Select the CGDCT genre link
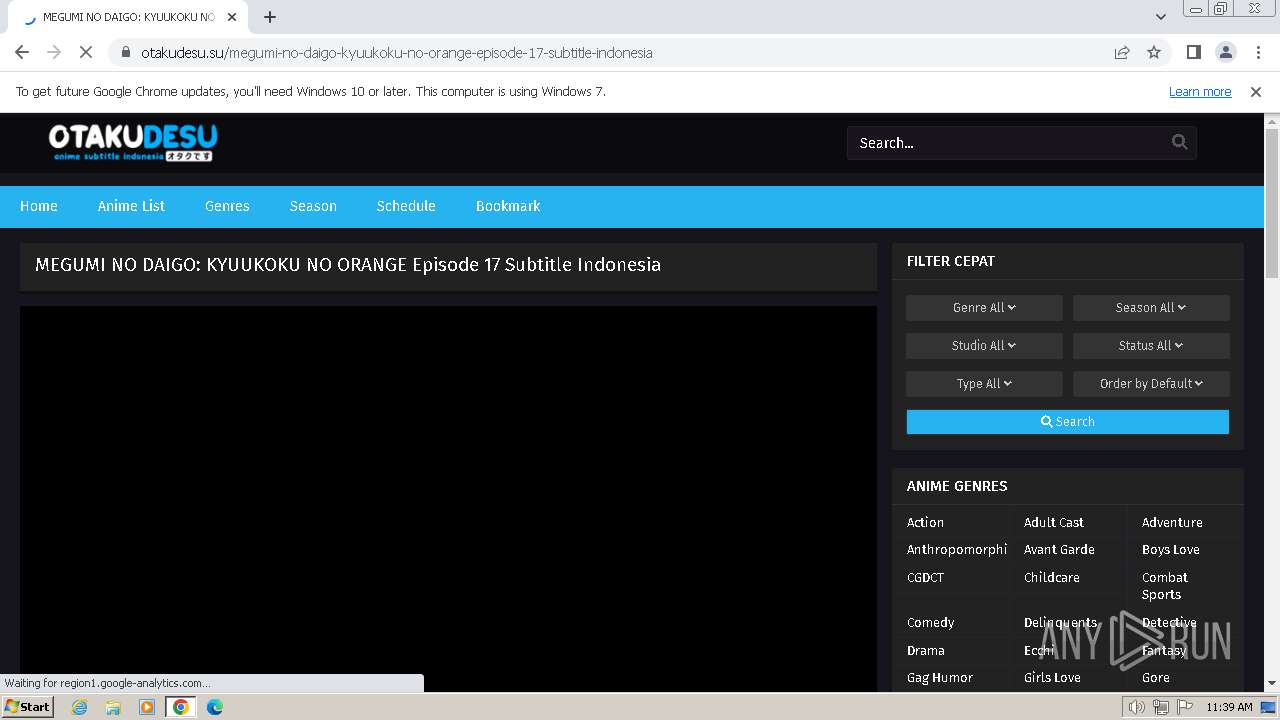The height and width of the screenshot is (720, 1280). tap(925, 578)
